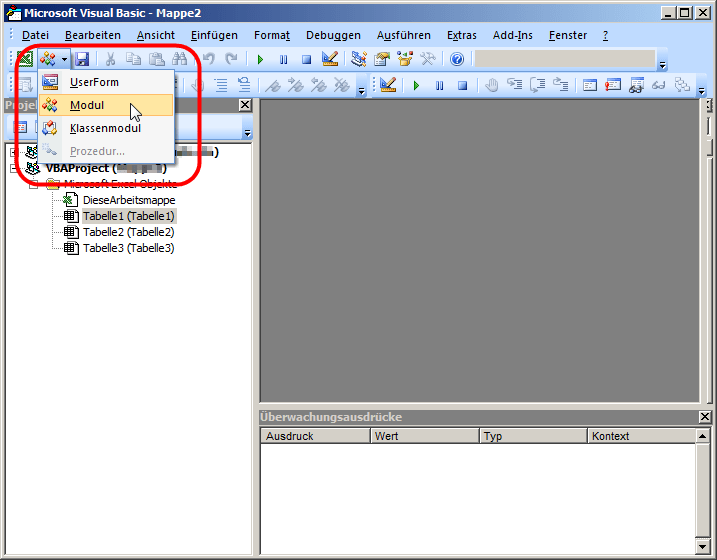The image size is (717, 560).
Task: Pause execution on the Standard toolbar
Action: 284,59
